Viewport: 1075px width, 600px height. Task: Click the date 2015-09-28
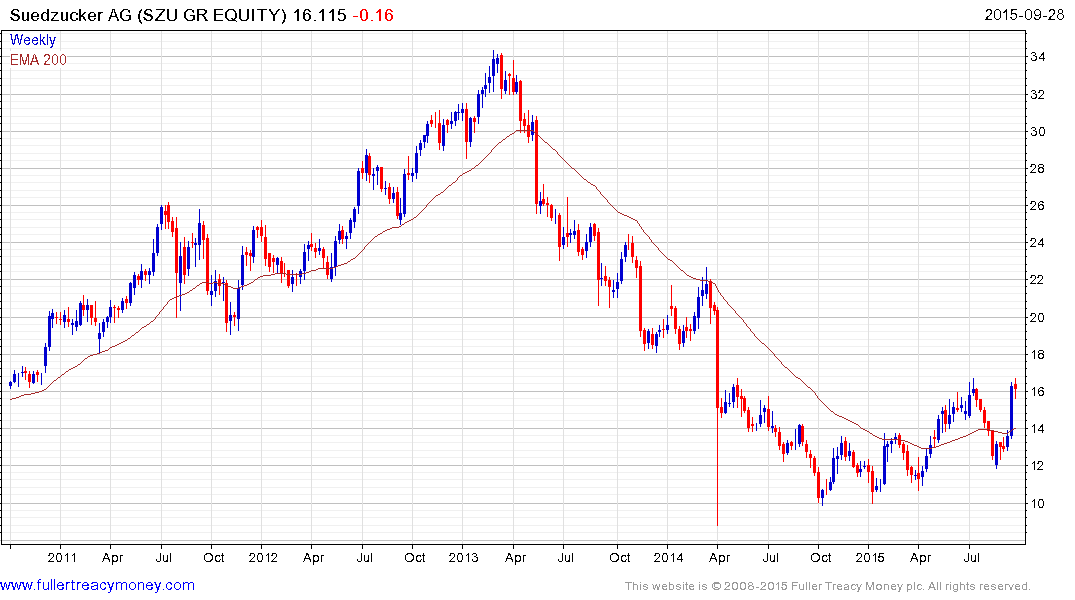(x=1024, y=14)
